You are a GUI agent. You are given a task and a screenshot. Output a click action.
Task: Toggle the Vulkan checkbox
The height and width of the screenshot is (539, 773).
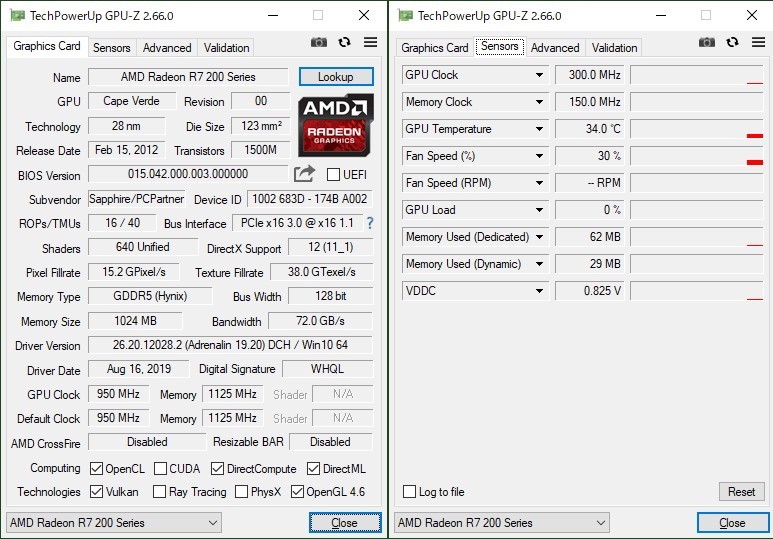click(96, 492)
